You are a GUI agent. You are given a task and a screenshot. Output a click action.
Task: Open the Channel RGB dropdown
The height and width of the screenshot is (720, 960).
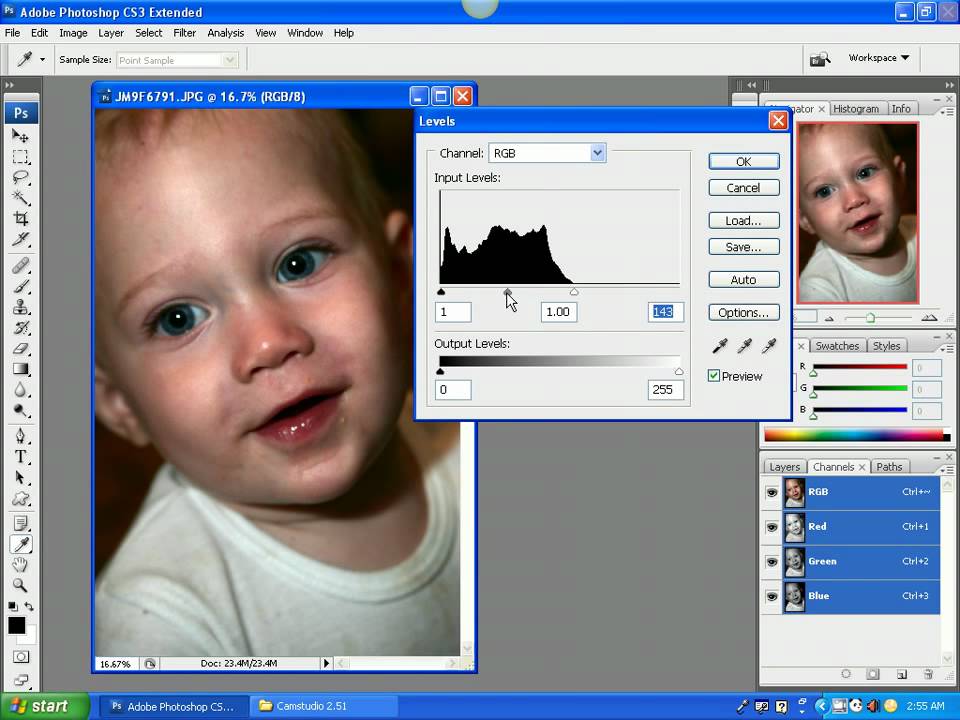(x=597, y=153)
